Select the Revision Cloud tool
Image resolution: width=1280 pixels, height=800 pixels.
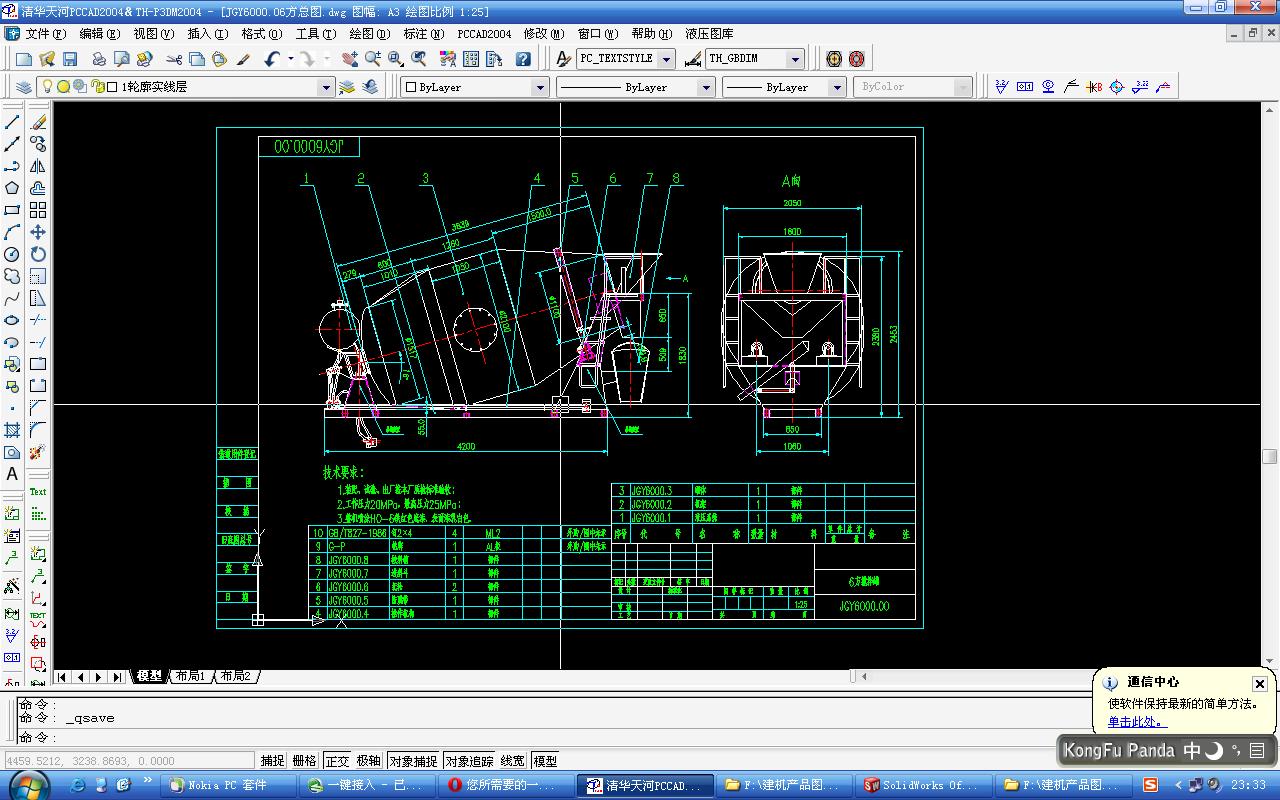coord(12,276)
